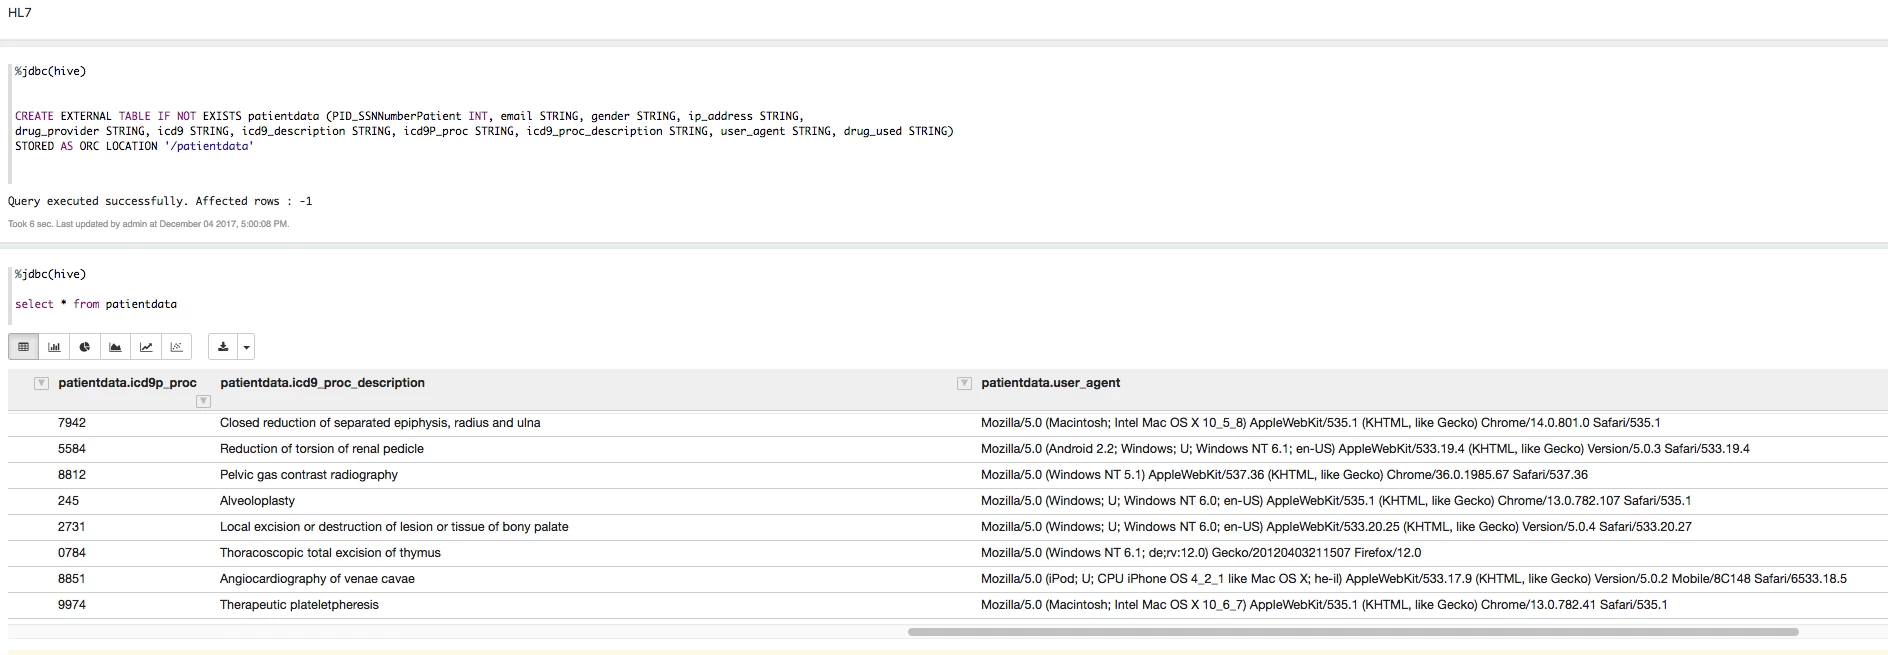Sort by patientdata.icd9p_proc column header

[x=127, y=383]
